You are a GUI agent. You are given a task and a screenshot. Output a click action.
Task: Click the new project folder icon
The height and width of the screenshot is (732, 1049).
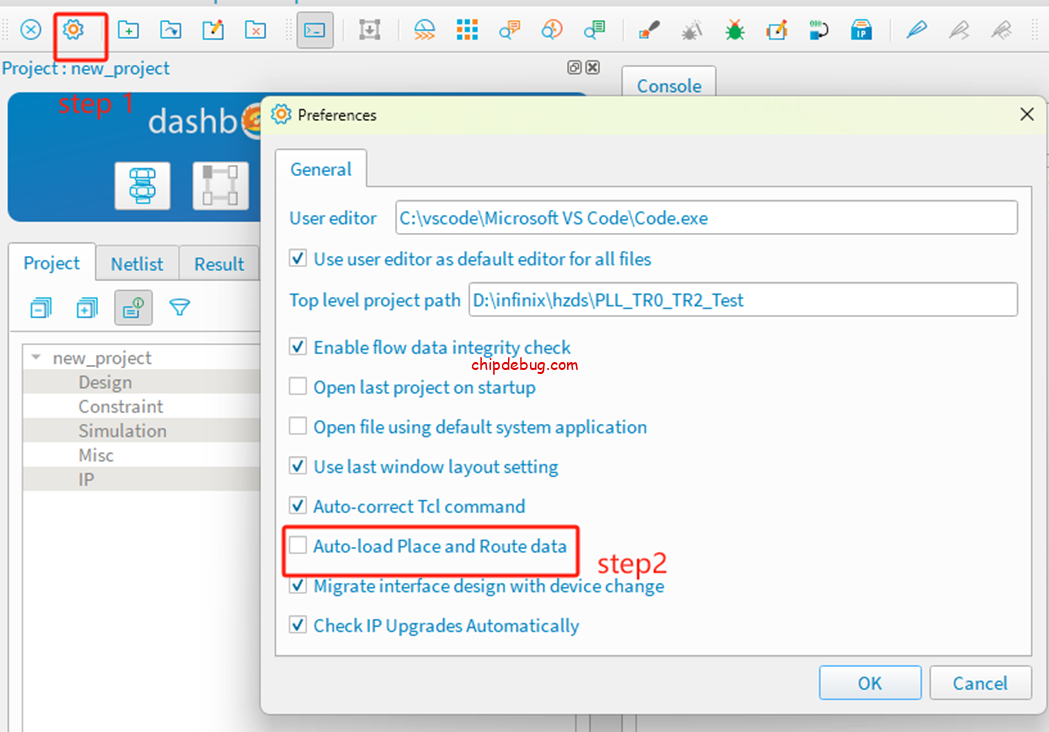[128, 30]
